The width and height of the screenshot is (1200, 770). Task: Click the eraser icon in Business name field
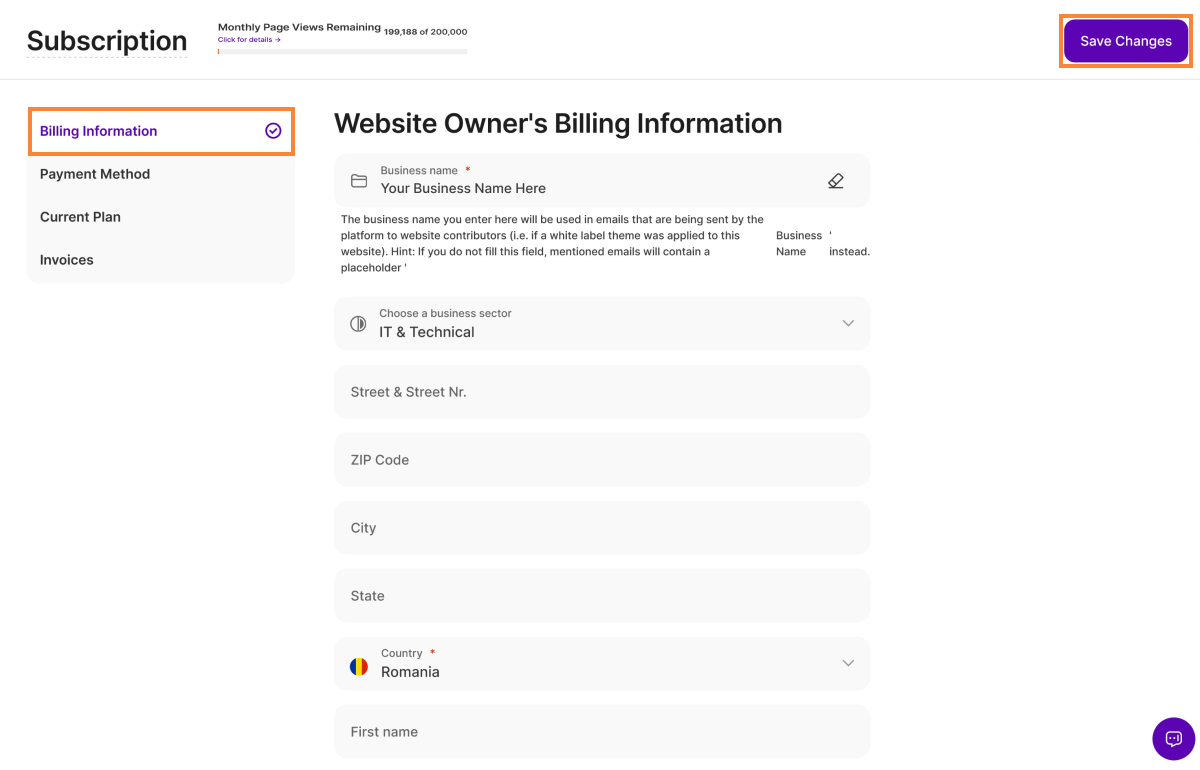(x=836, y=181)
